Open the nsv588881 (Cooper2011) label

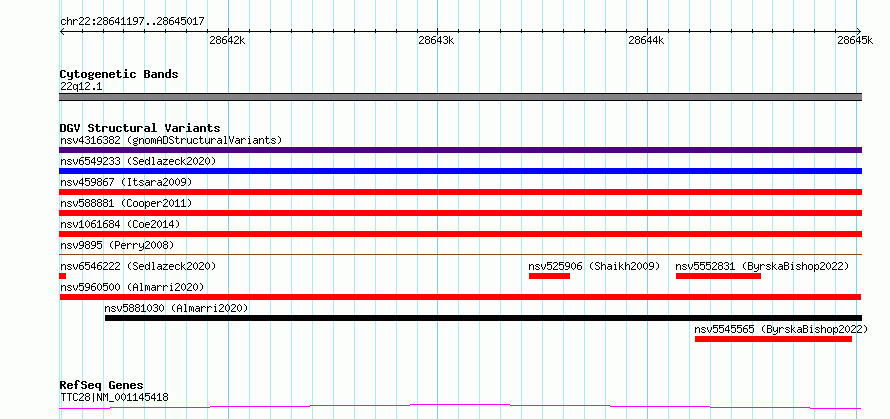[126, 203]
